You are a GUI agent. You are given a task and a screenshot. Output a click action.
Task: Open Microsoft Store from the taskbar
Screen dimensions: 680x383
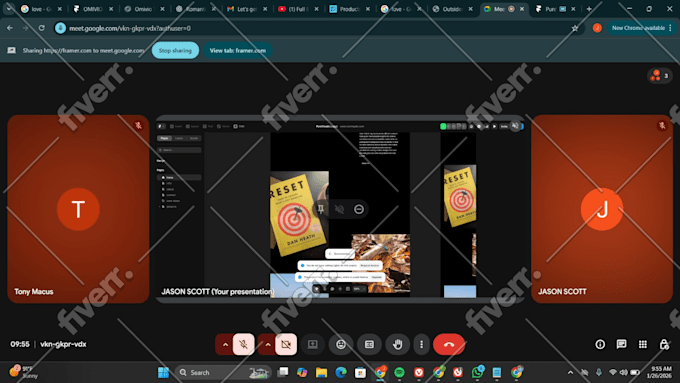point(360,372)
